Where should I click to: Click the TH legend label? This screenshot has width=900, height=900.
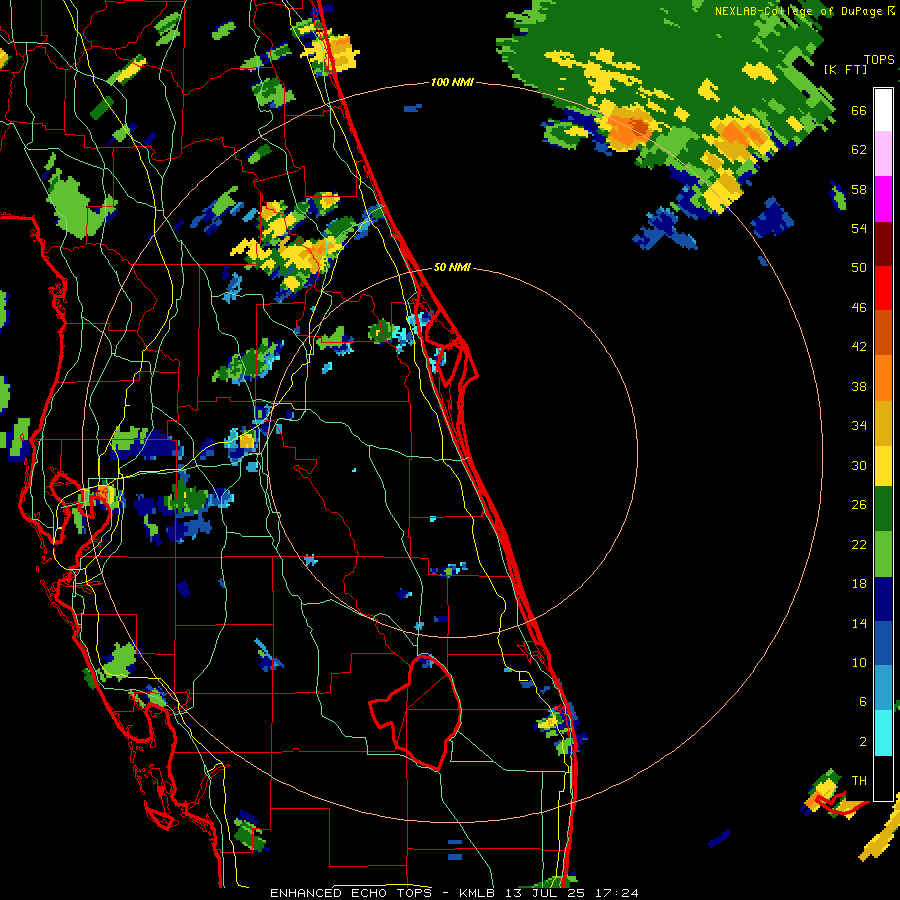click(x=859, y=780)
